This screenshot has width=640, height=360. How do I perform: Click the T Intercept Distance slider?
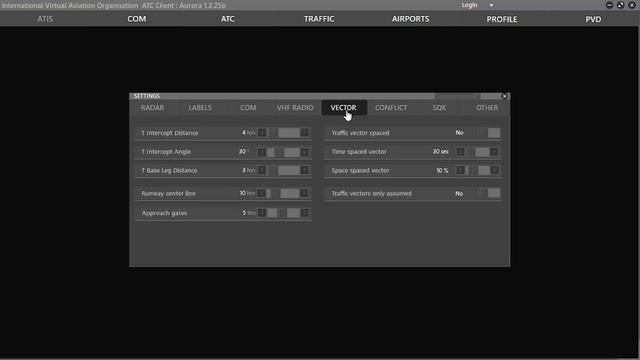point(283,133)
